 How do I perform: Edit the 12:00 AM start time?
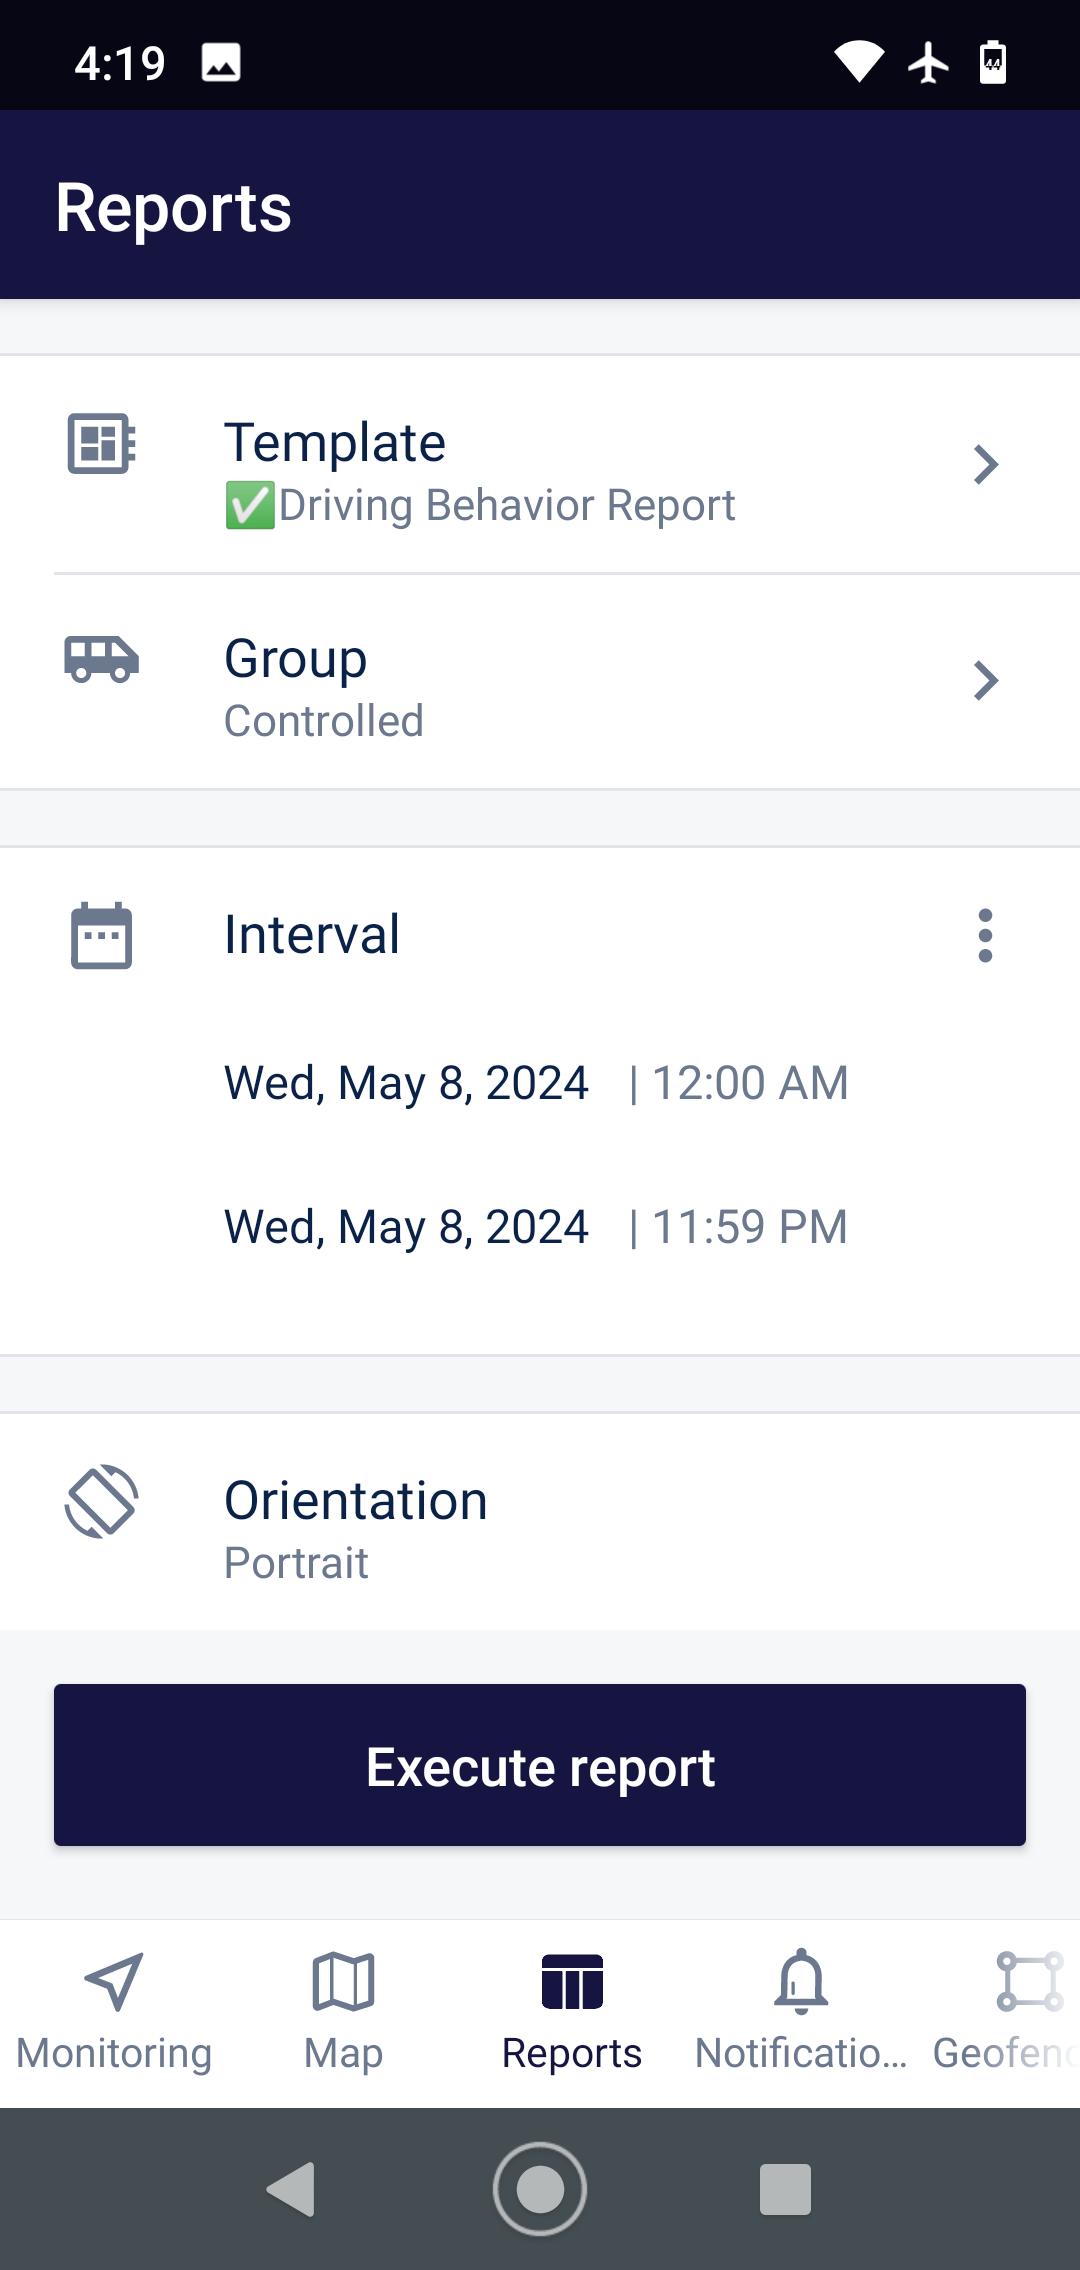[x=750, y=1083]
